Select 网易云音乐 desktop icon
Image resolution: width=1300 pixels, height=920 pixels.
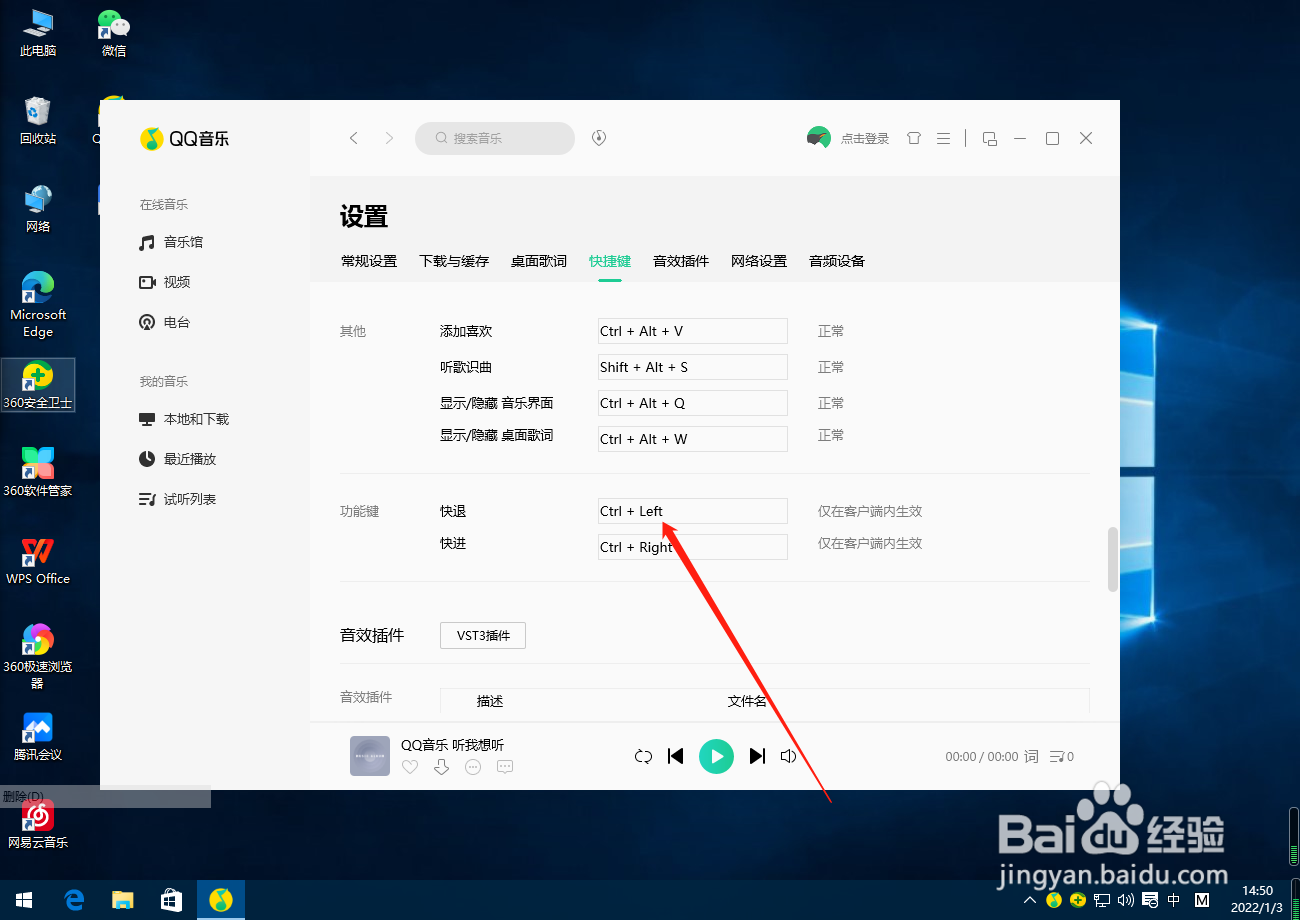point(38,825)
